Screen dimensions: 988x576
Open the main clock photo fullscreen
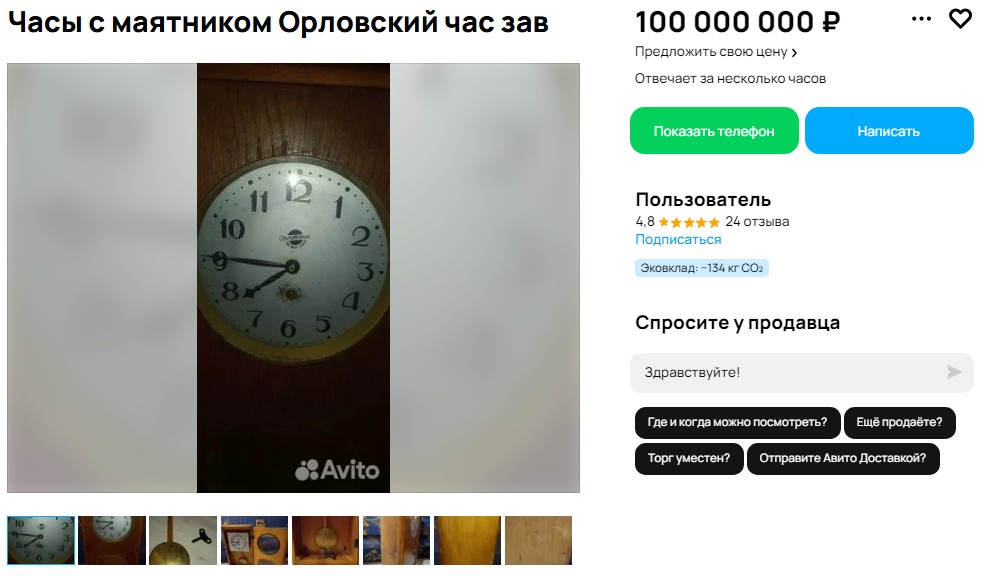pyautogui.click(x=293, y=277)
